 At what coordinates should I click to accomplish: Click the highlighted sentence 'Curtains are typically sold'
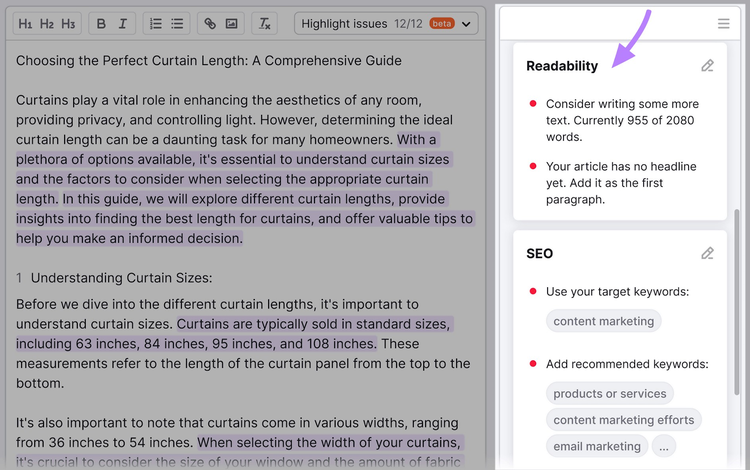[x=234, y=334]
